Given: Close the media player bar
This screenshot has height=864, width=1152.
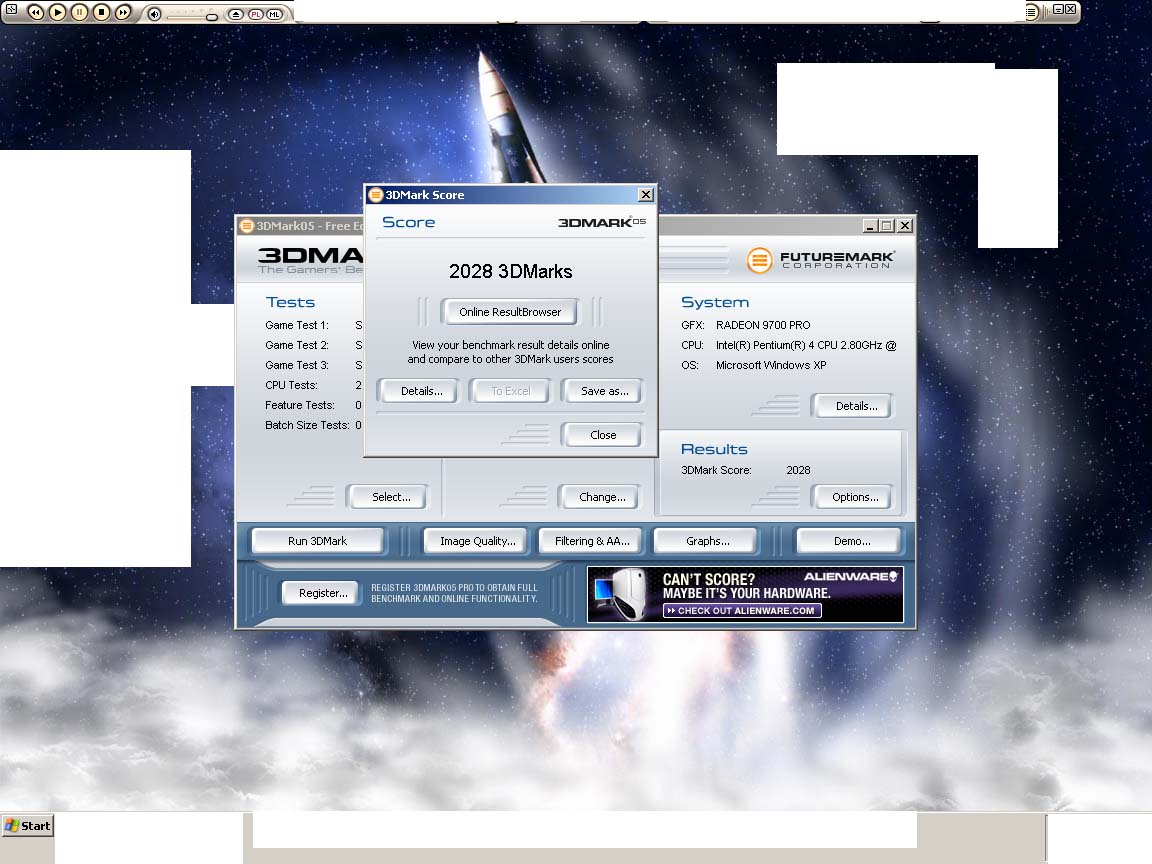Looking at the screenshot, I should click(x=1070, y=10).
